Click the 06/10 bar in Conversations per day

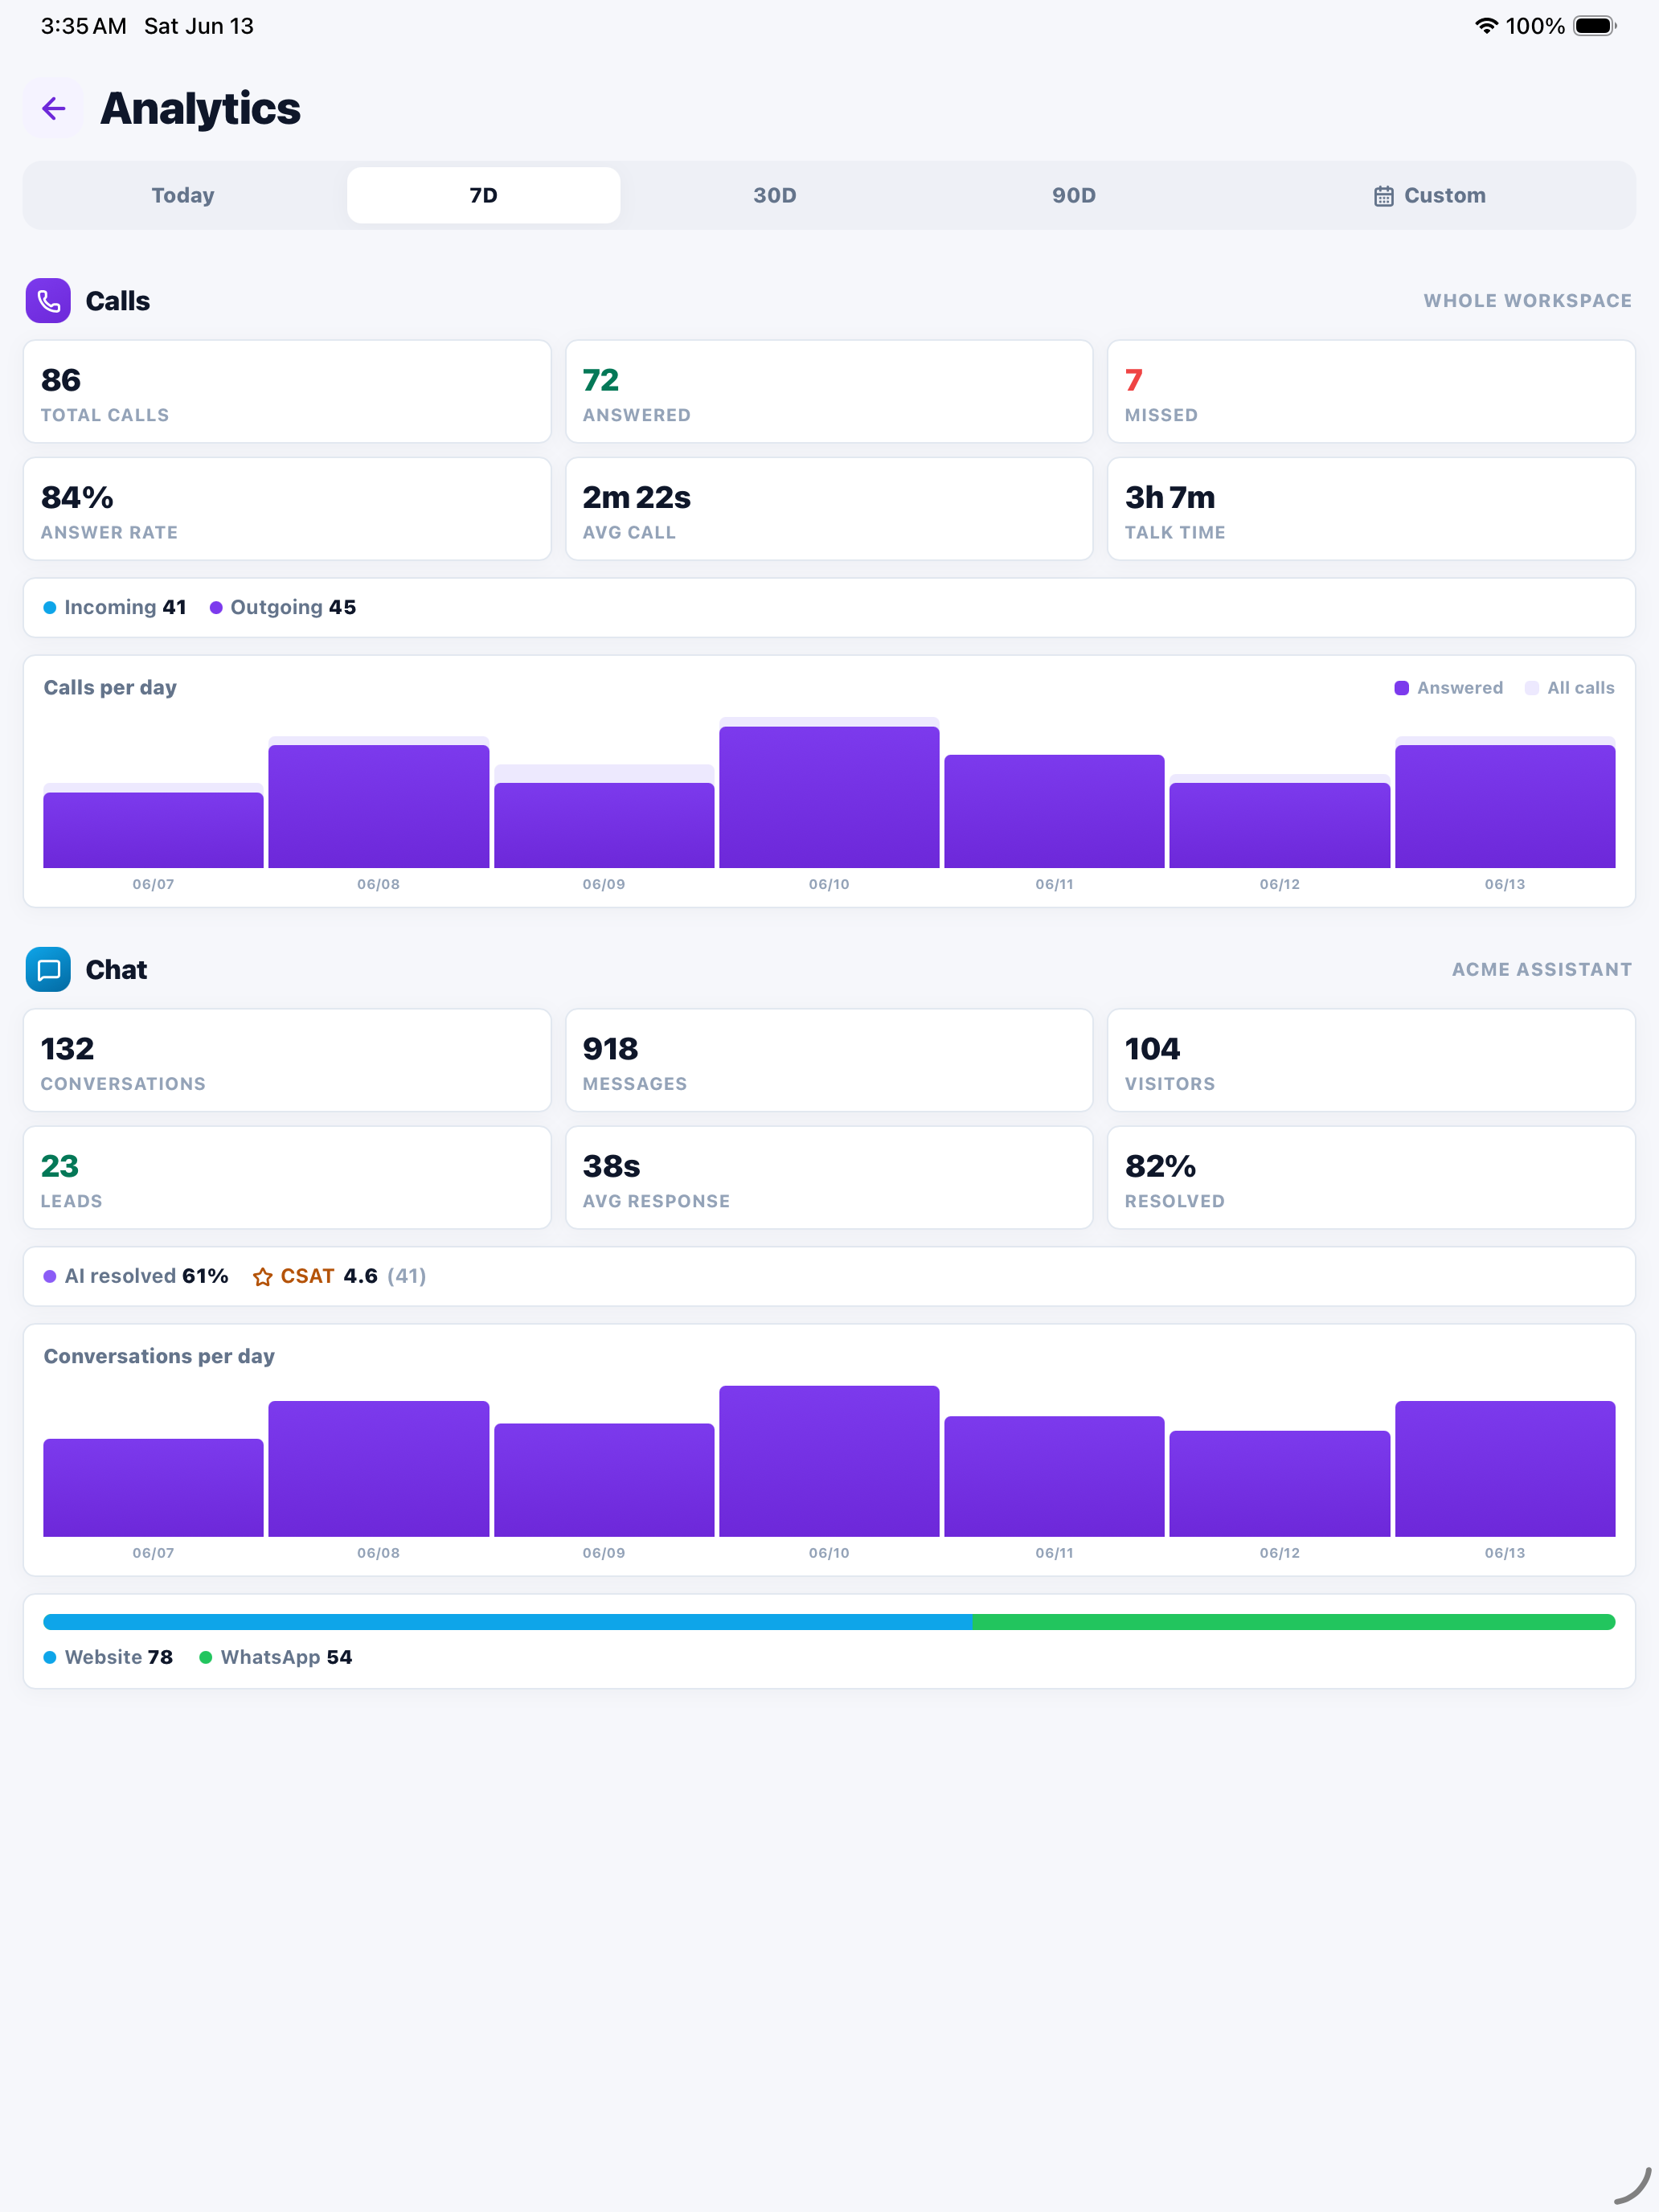[x=829, y=1462]
